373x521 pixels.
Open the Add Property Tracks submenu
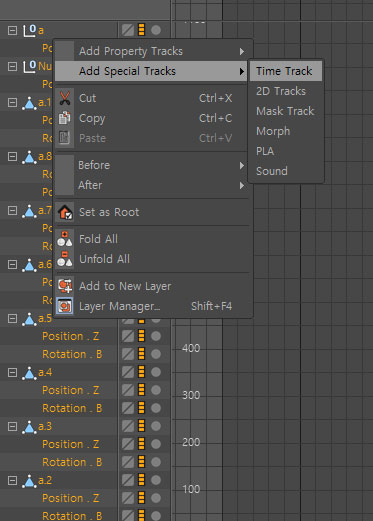(x=152, y=51)
